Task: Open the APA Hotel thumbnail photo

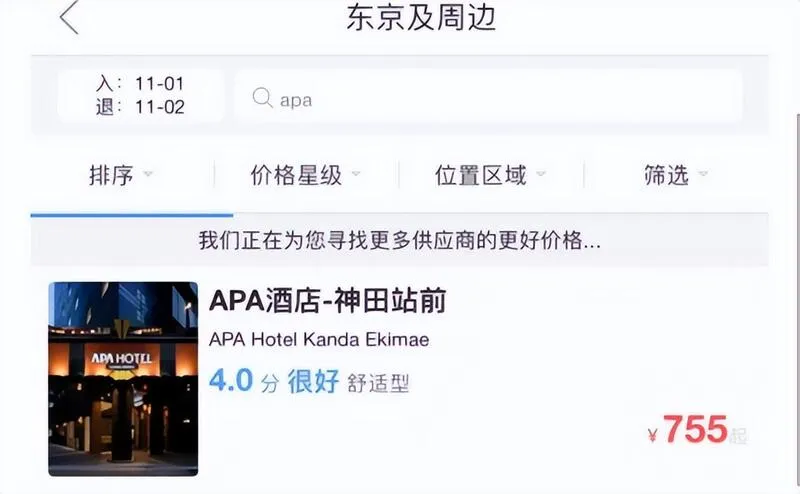Action: pyautogui.click(x=123, y=379)
